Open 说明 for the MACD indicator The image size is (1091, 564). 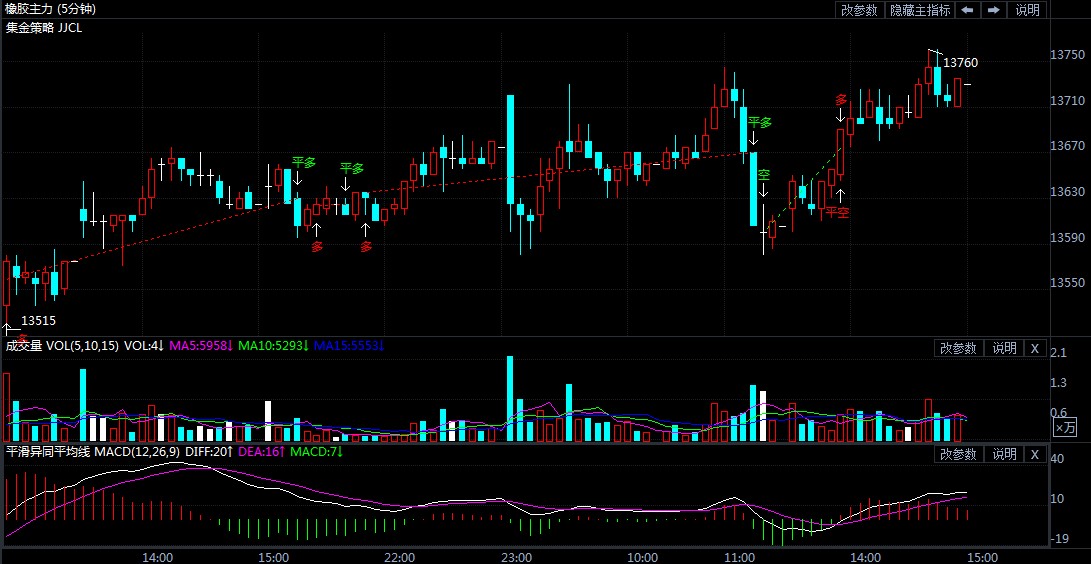click(x=1004, y=454)
